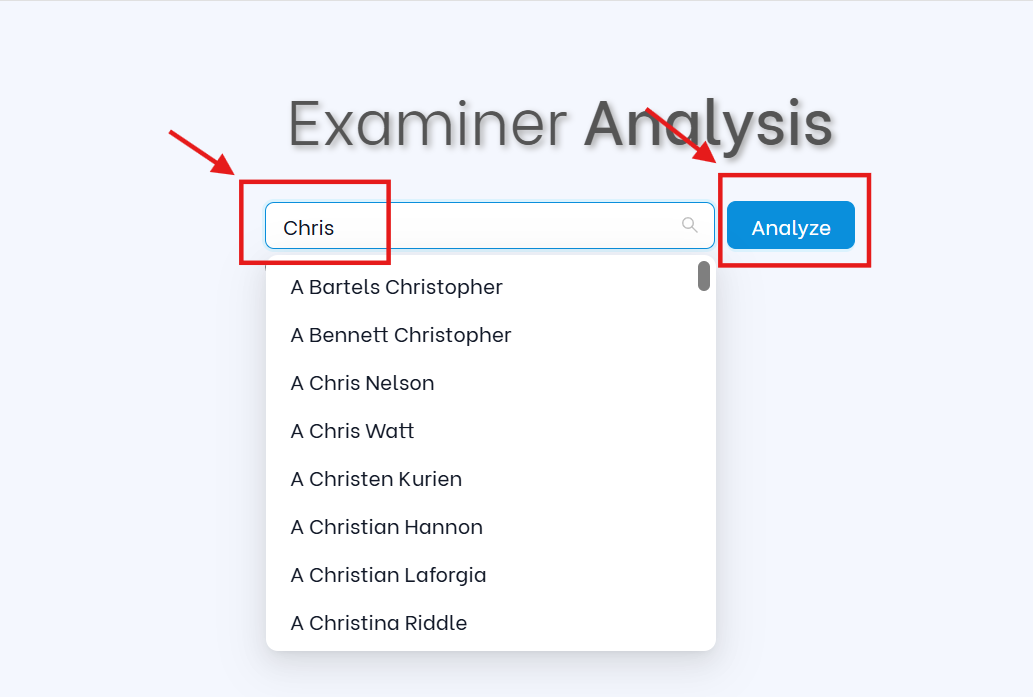Image resolution: width=1033 pixels, height=697 pixels.
Task: Click the typed text "Chris" in the search box
Action: (x=308, y=228)
